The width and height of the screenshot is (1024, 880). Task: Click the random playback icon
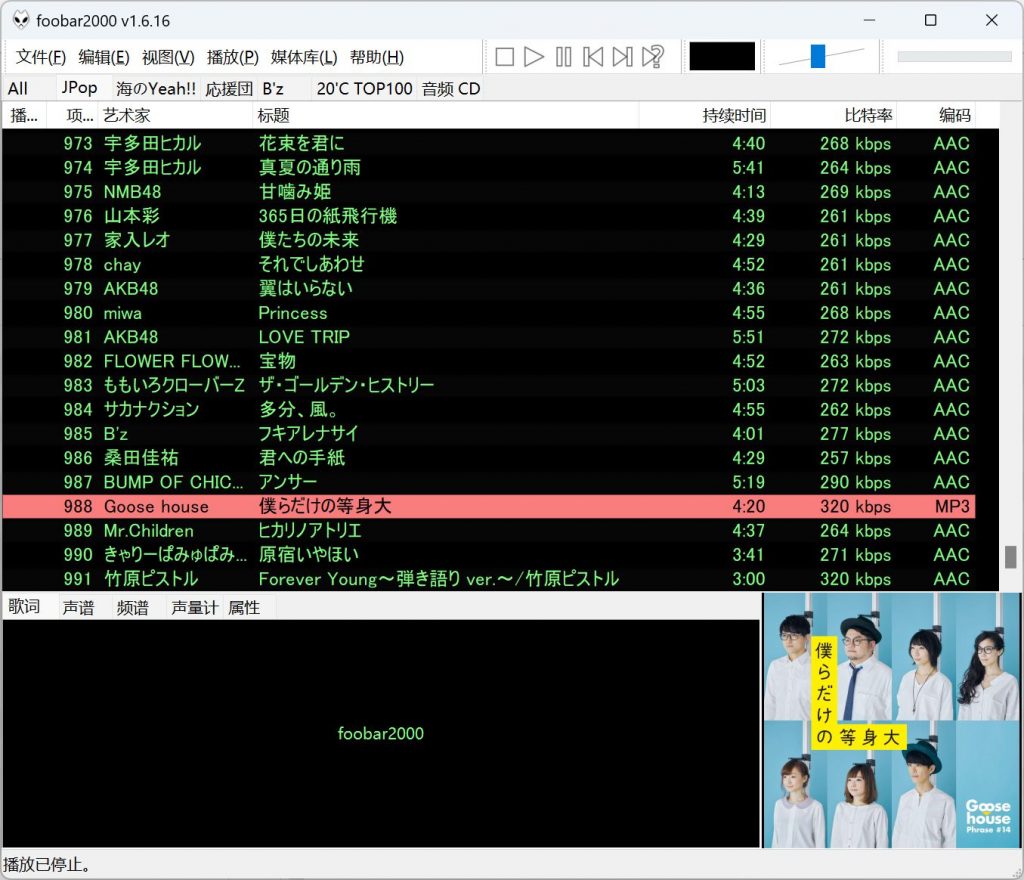tap(652, 57)
